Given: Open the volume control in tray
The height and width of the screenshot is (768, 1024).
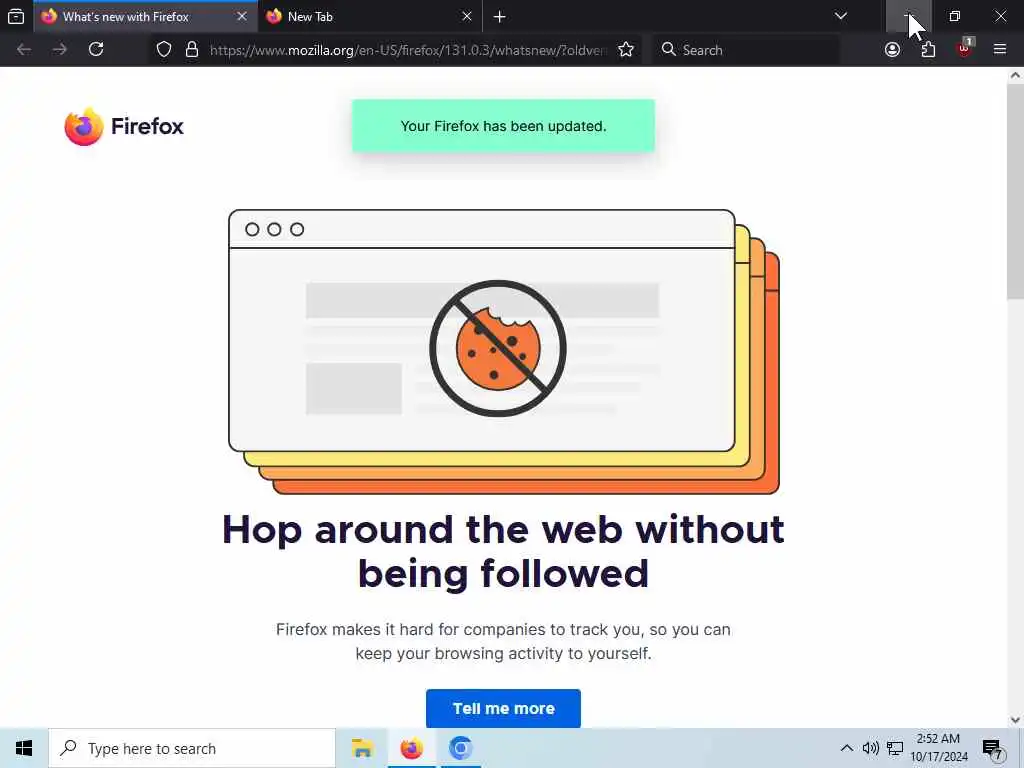Looking at the screenshot, I should coord(871,748).
